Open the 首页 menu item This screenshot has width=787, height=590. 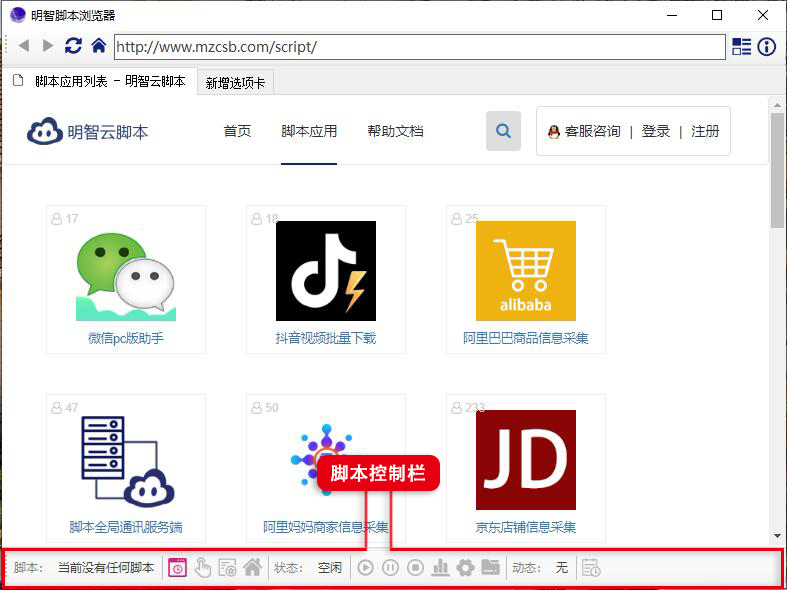pos(237,131)
